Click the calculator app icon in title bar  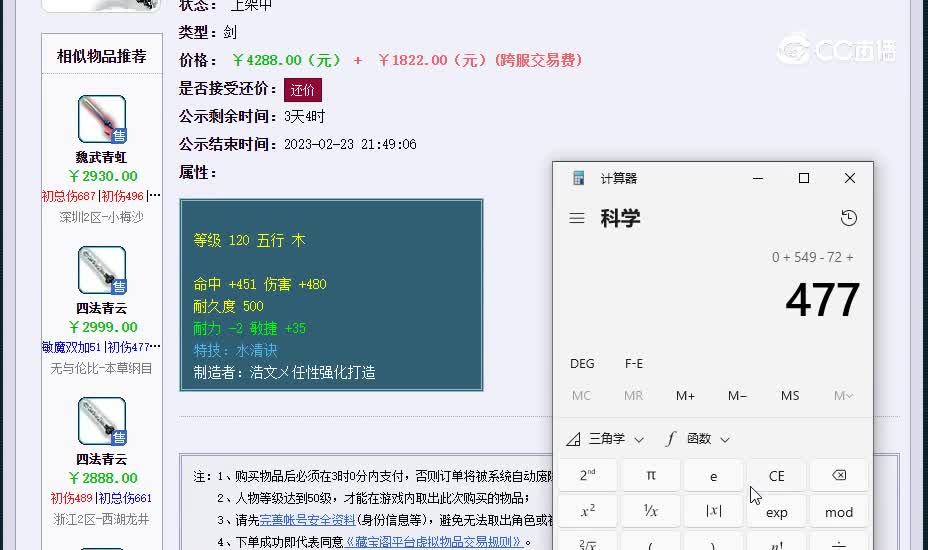point(579,178)
